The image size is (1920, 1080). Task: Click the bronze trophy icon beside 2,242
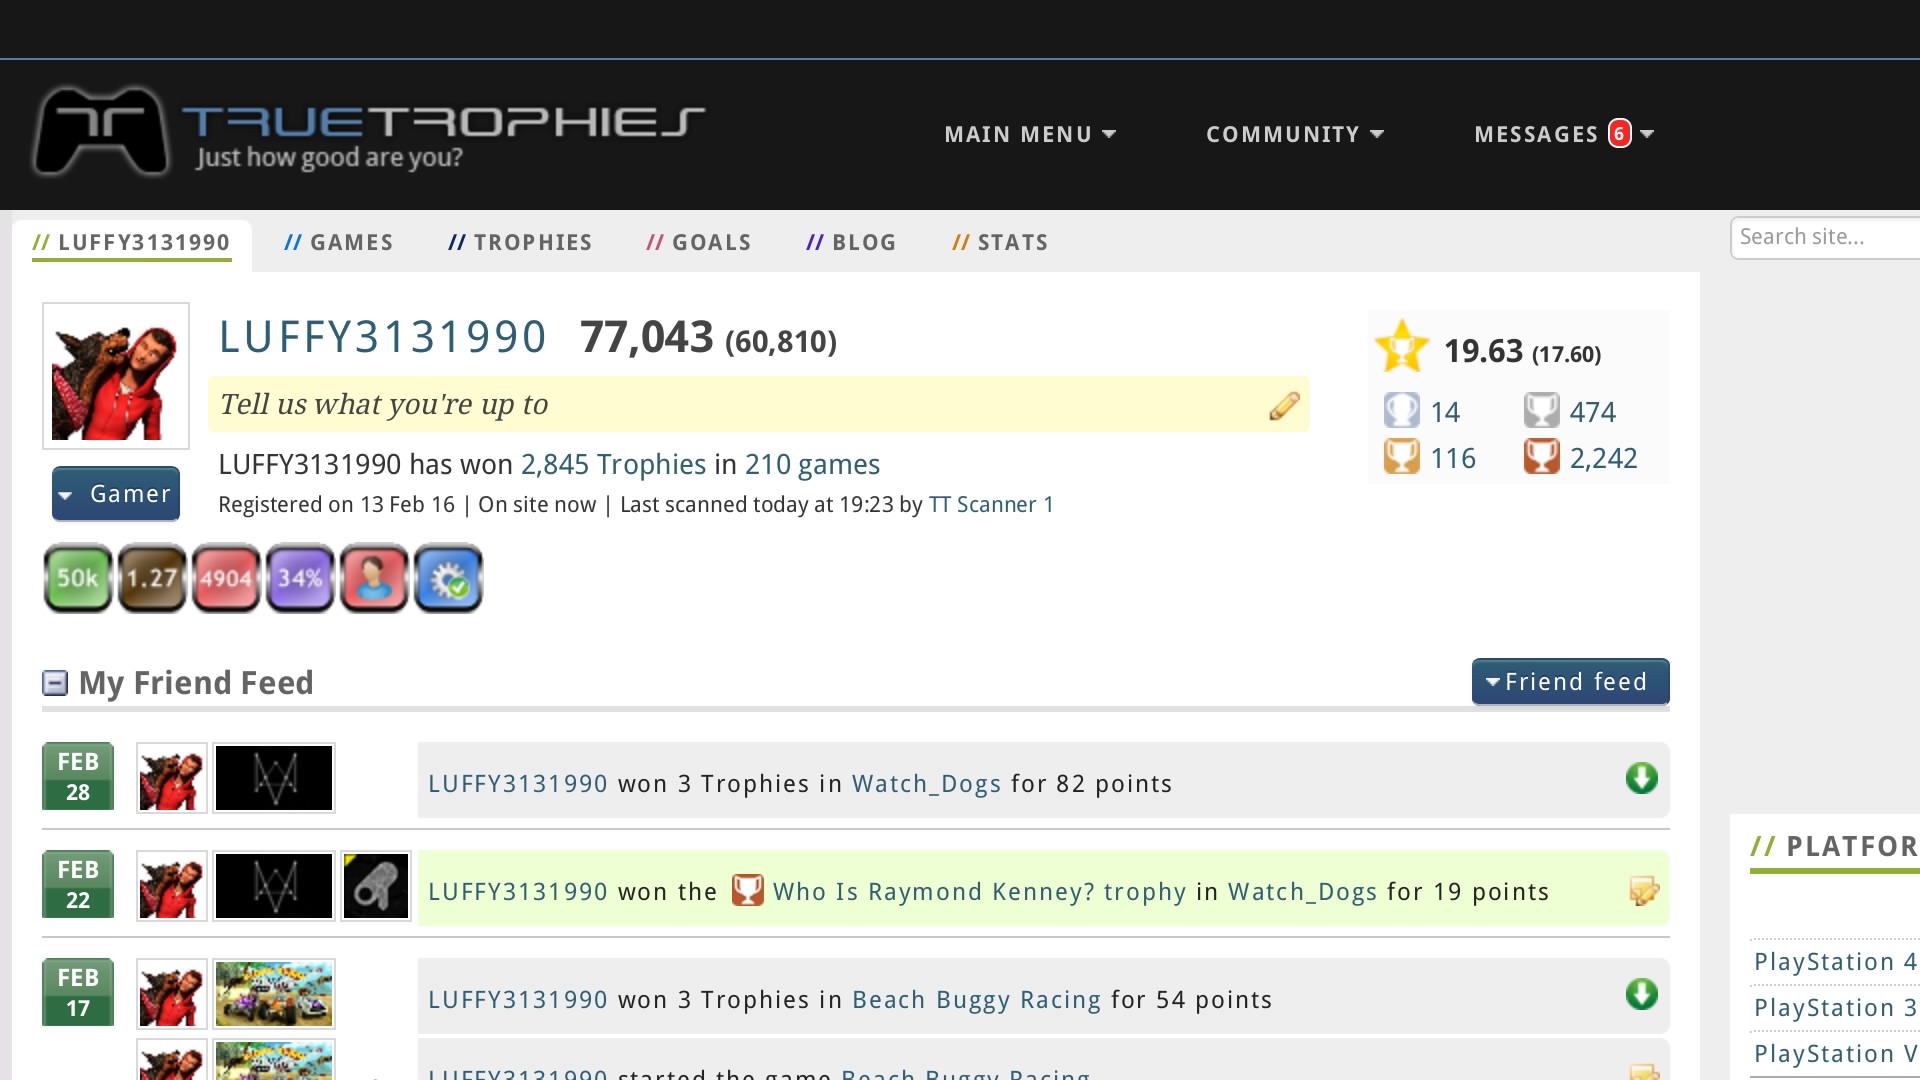[x=1541, y=456]
